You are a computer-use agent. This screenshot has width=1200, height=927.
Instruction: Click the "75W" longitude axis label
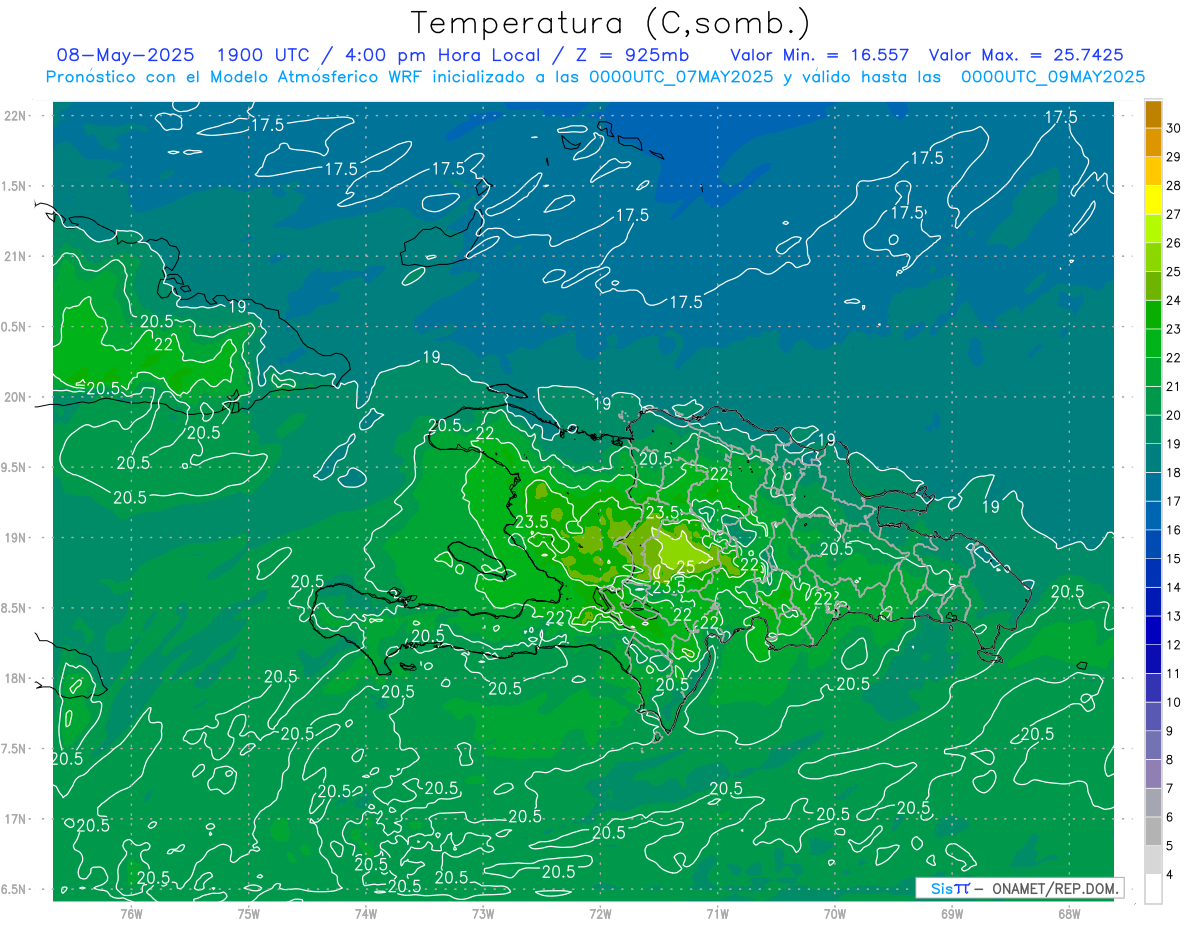249,914
